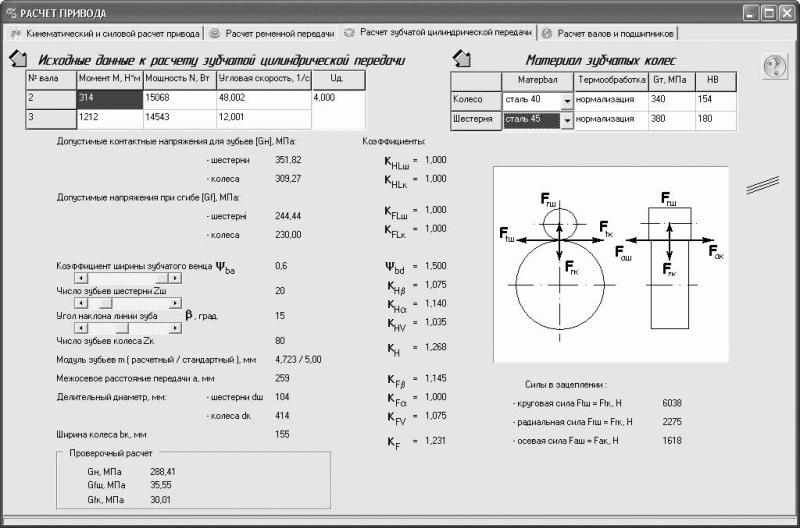Click right arrow of Угол наклона линии зуба scrollbar
This screenshot has width=800, height=528.
coord(174,328)
